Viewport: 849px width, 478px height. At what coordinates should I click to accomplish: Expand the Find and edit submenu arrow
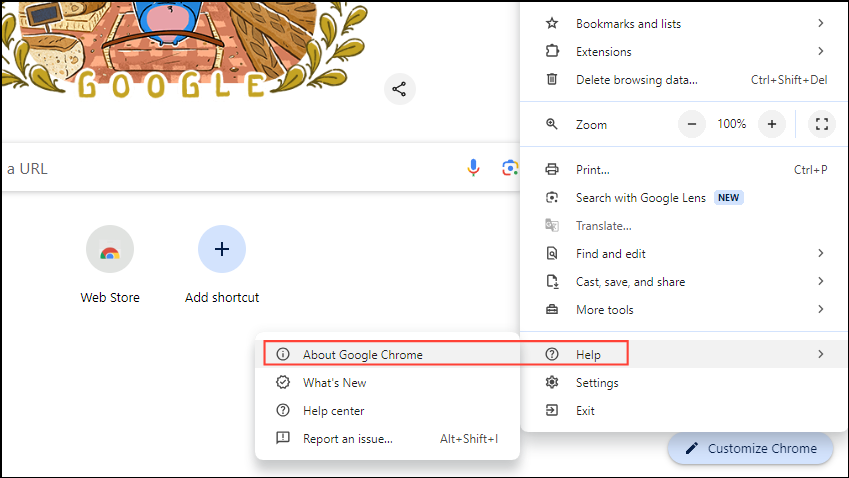(x=821, y=253)
